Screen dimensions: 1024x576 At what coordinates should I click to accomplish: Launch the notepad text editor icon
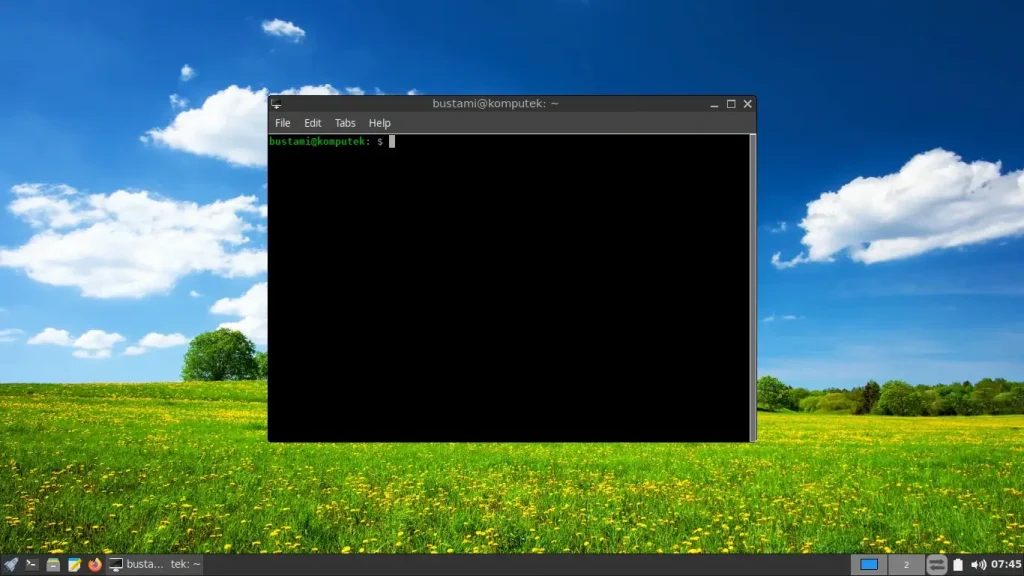74,564
